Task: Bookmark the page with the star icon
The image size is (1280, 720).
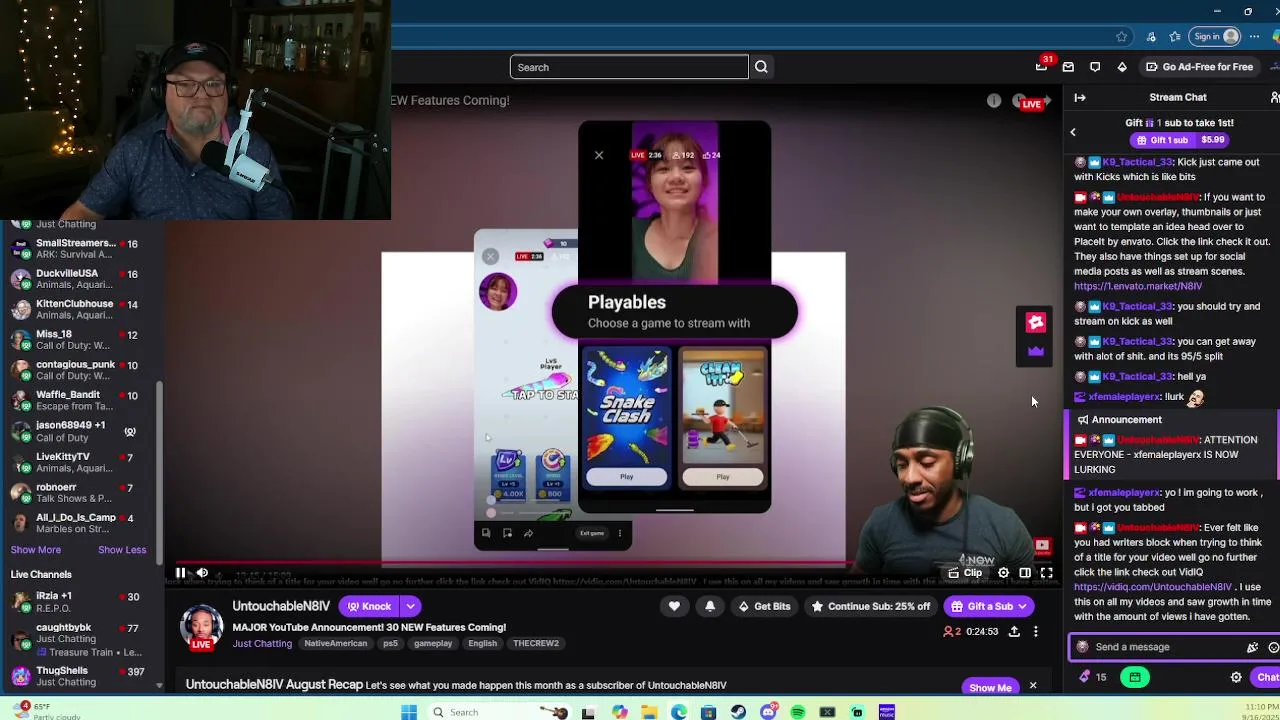Action: click(1122, 37)
